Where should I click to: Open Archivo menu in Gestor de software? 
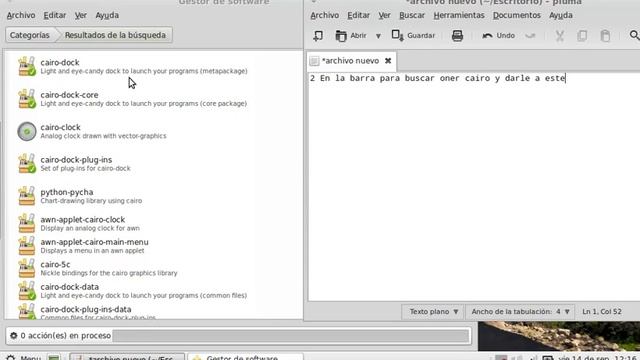click(x=21, y=15)
